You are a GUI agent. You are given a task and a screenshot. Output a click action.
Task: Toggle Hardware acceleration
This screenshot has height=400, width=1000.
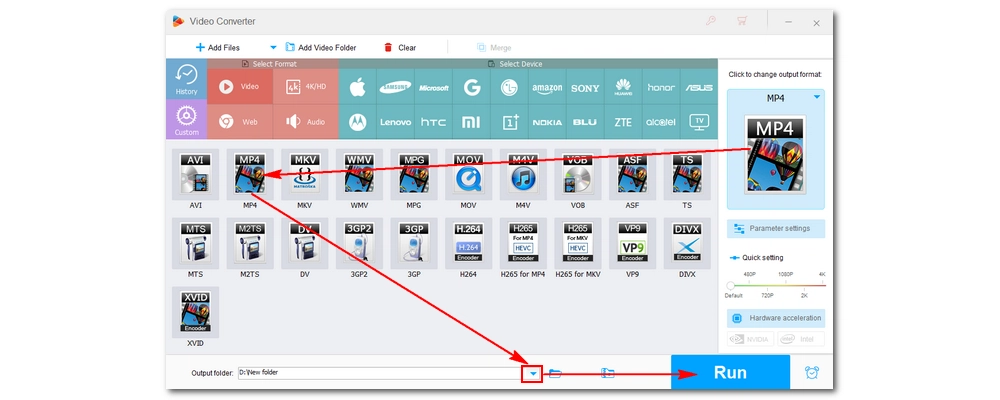(776, 318)
